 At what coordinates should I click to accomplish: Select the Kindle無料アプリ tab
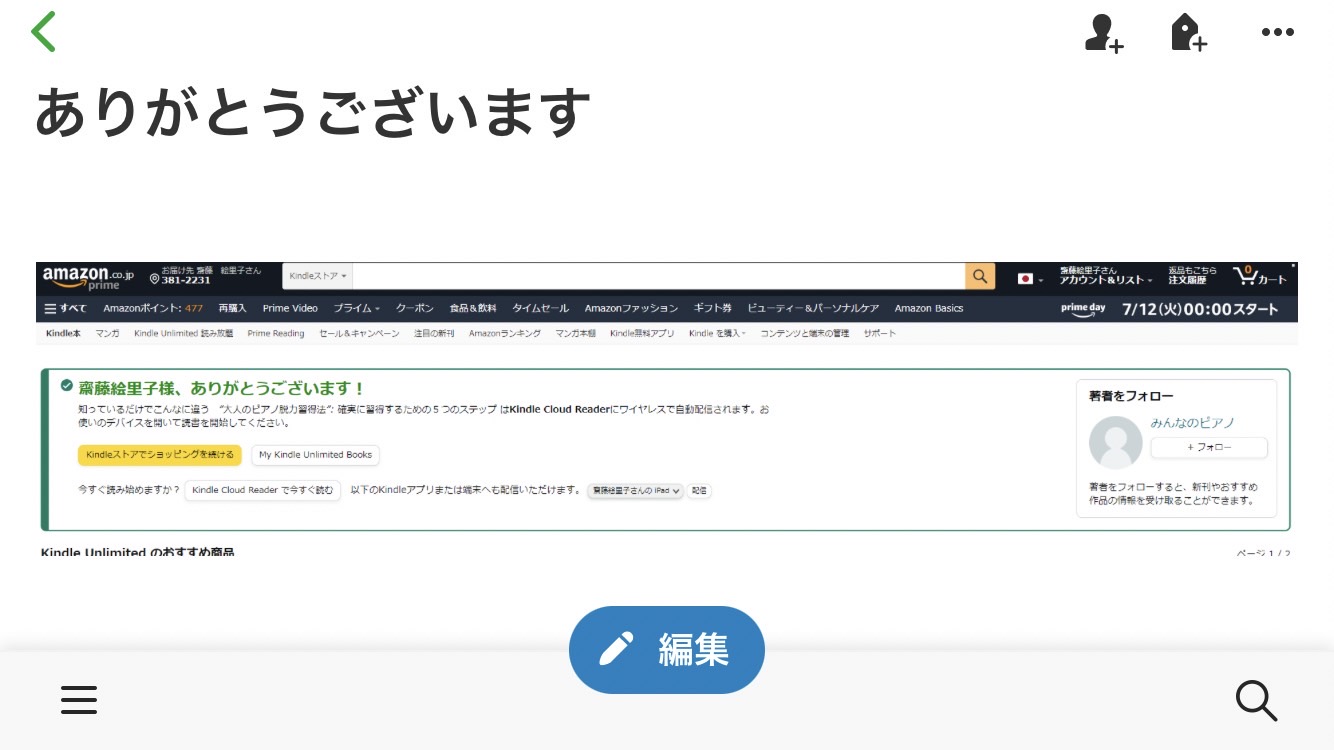(642, 333)
